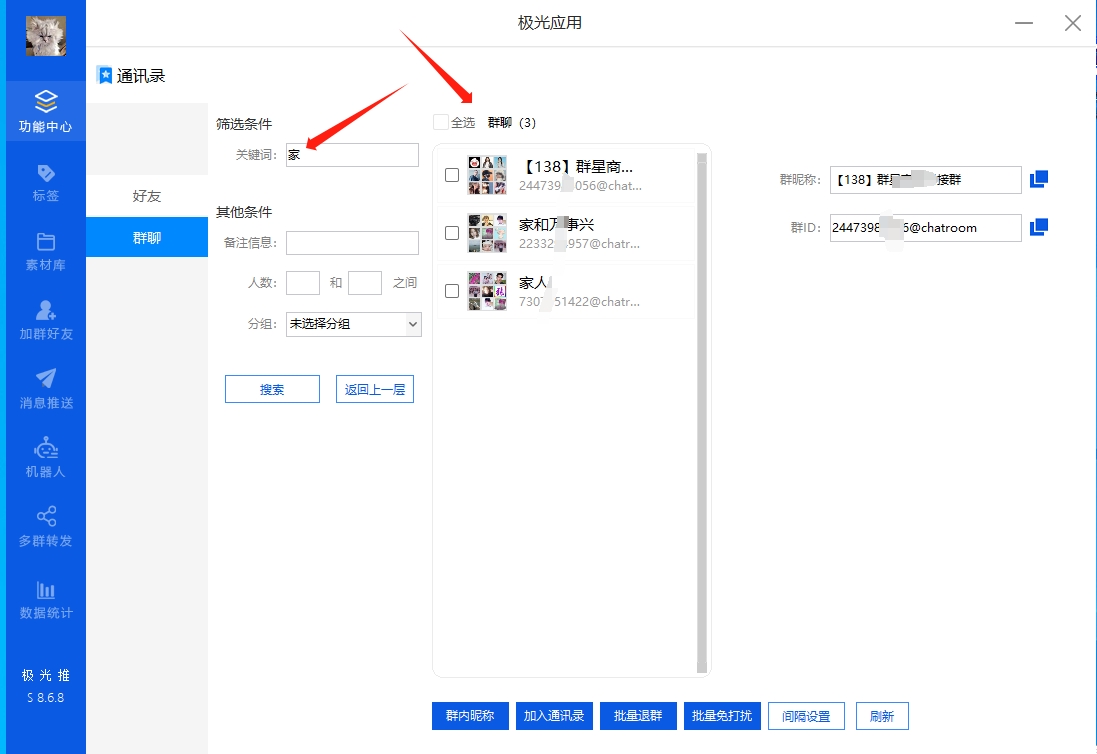
Task: Tick the checkbox for 家和万事兴 group
Action: point(452,233)
